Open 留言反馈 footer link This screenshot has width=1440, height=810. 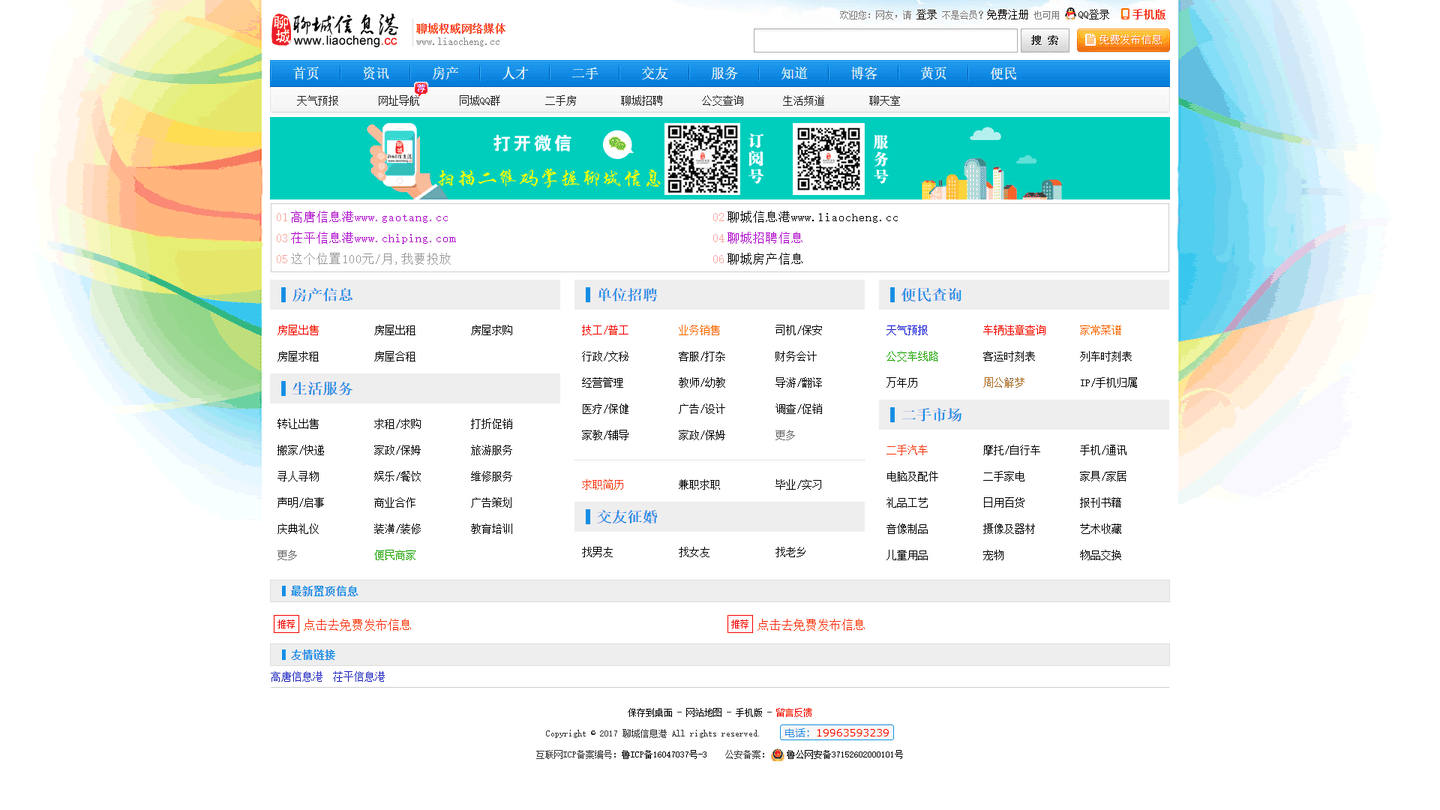pos(793,713)
